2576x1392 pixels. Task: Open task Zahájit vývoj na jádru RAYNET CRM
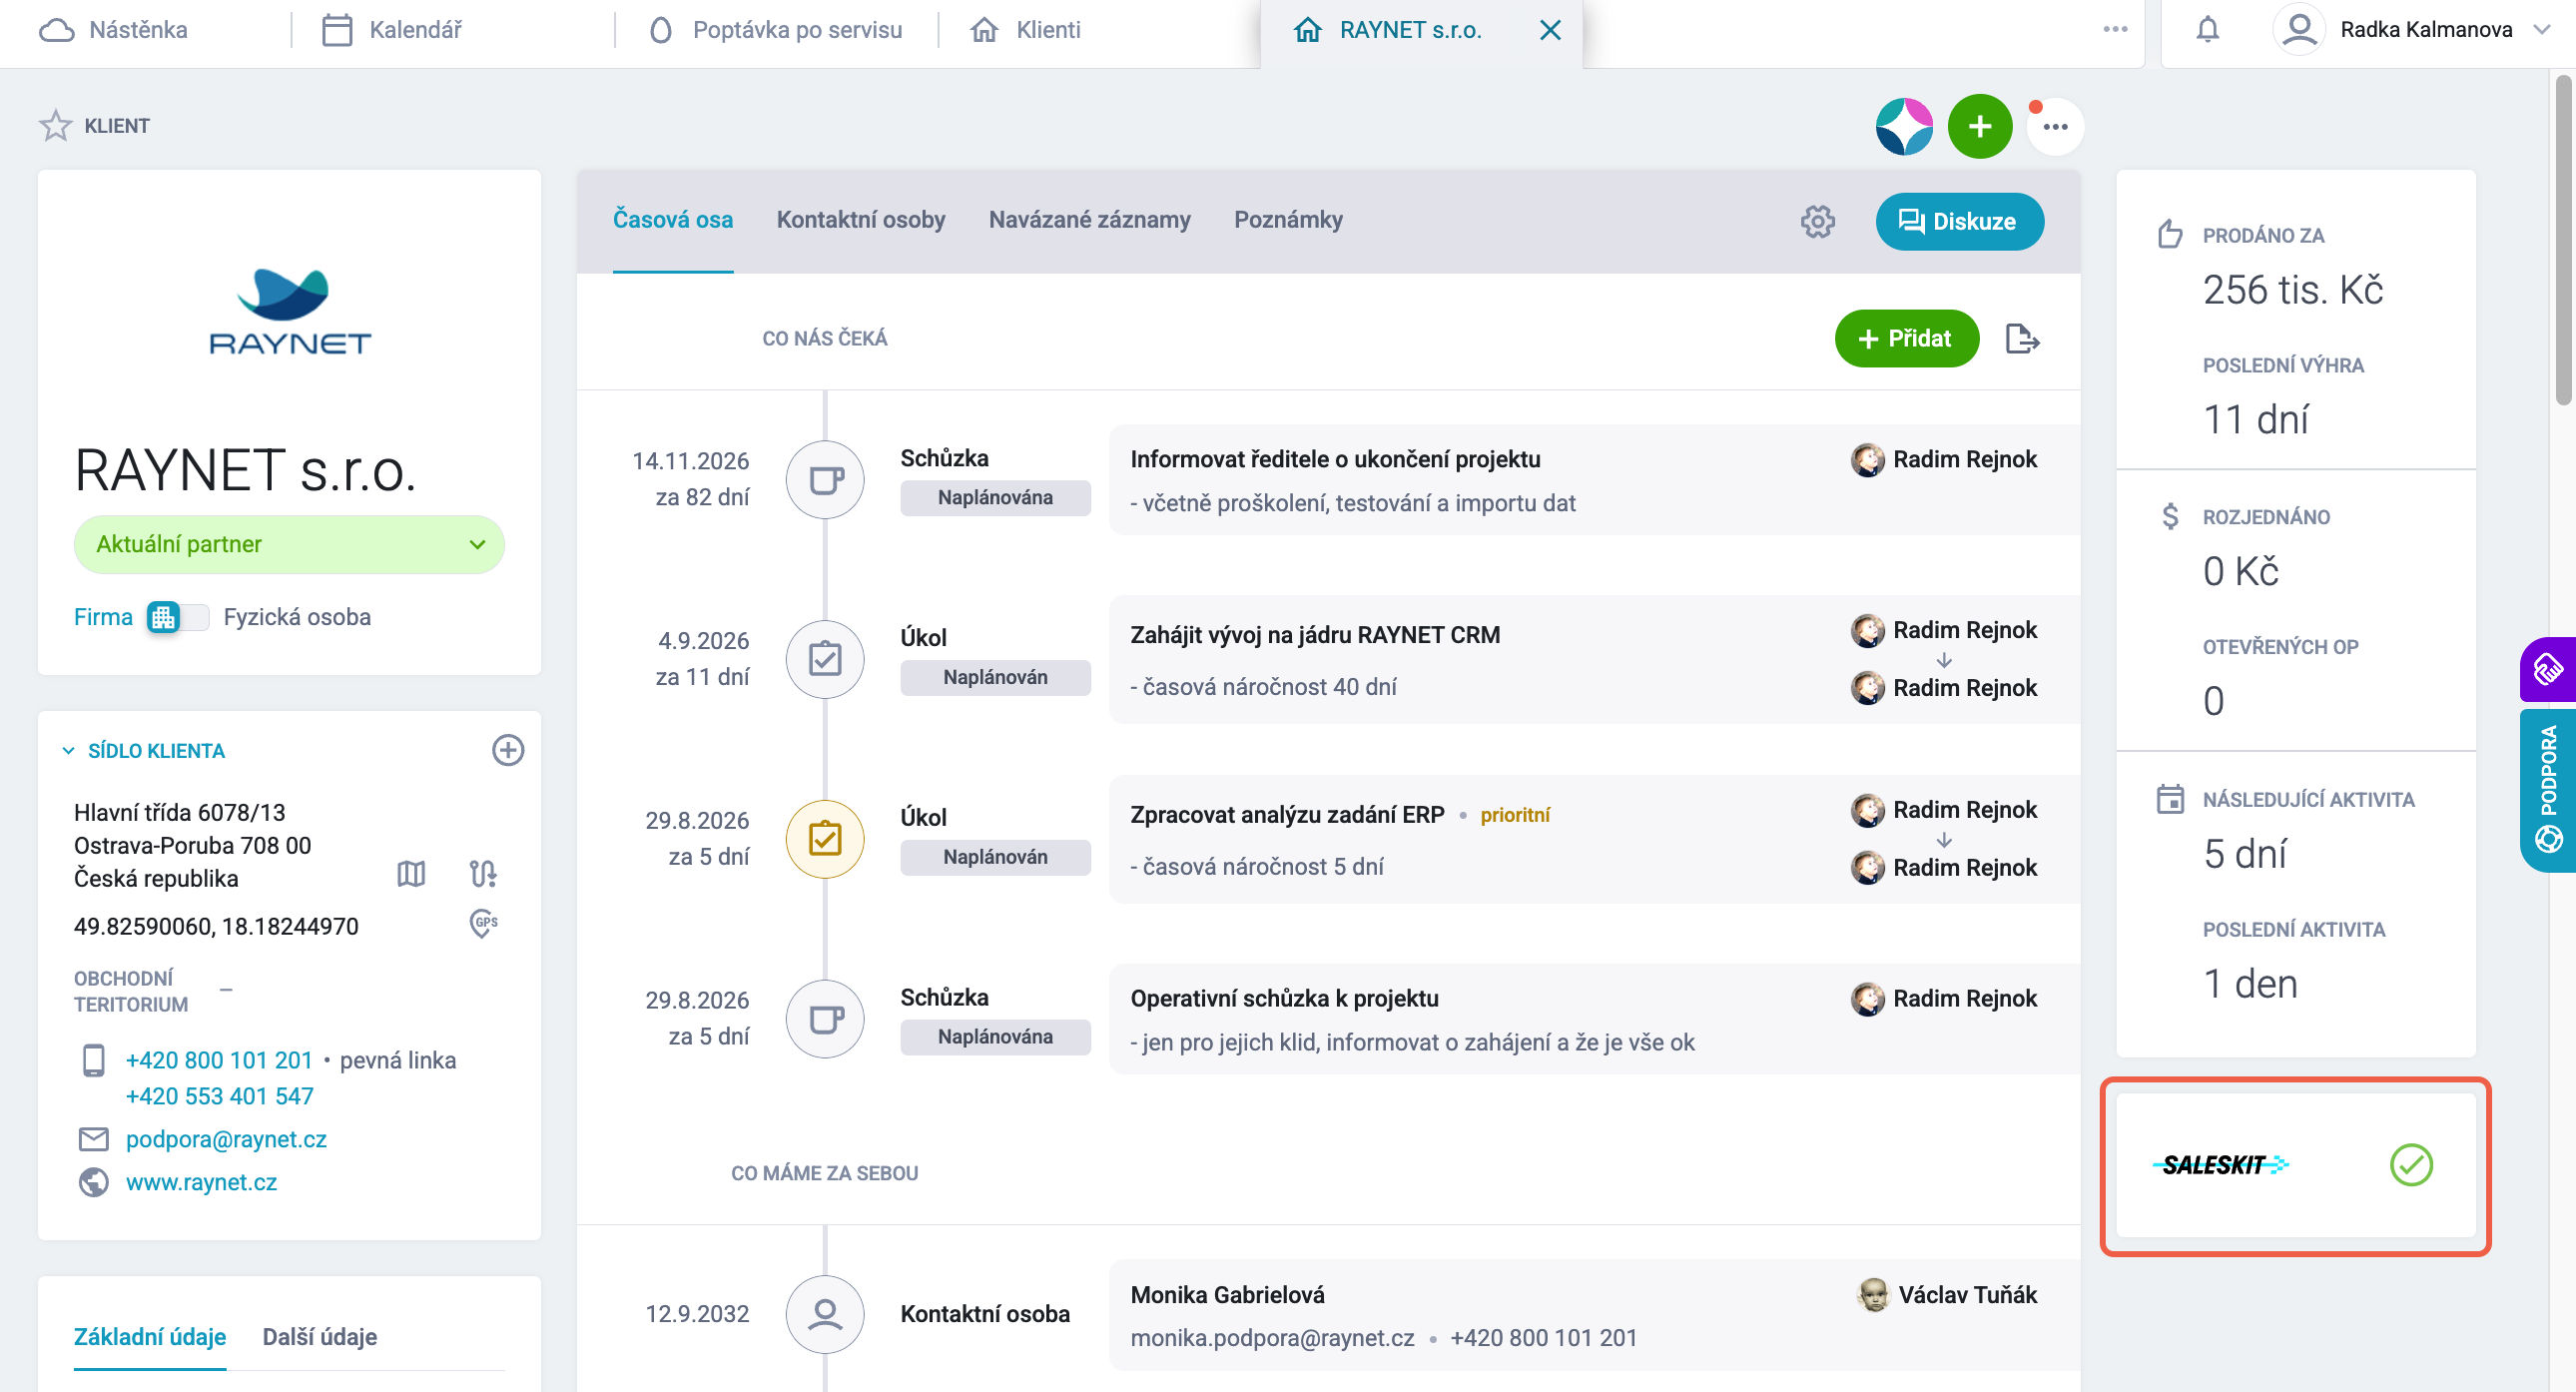point(1315,635)
